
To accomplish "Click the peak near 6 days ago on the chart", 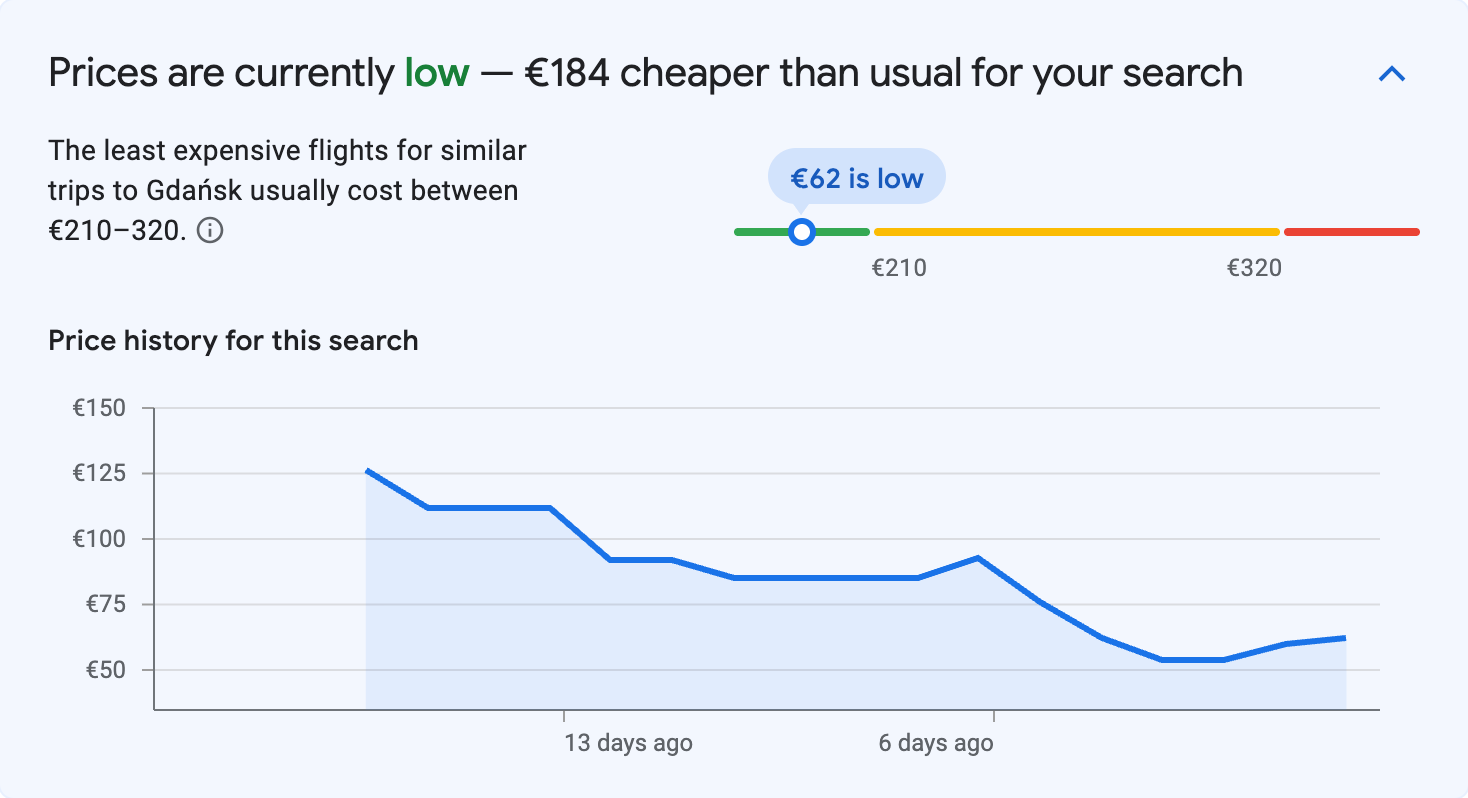I will click(x=975, y=557).
